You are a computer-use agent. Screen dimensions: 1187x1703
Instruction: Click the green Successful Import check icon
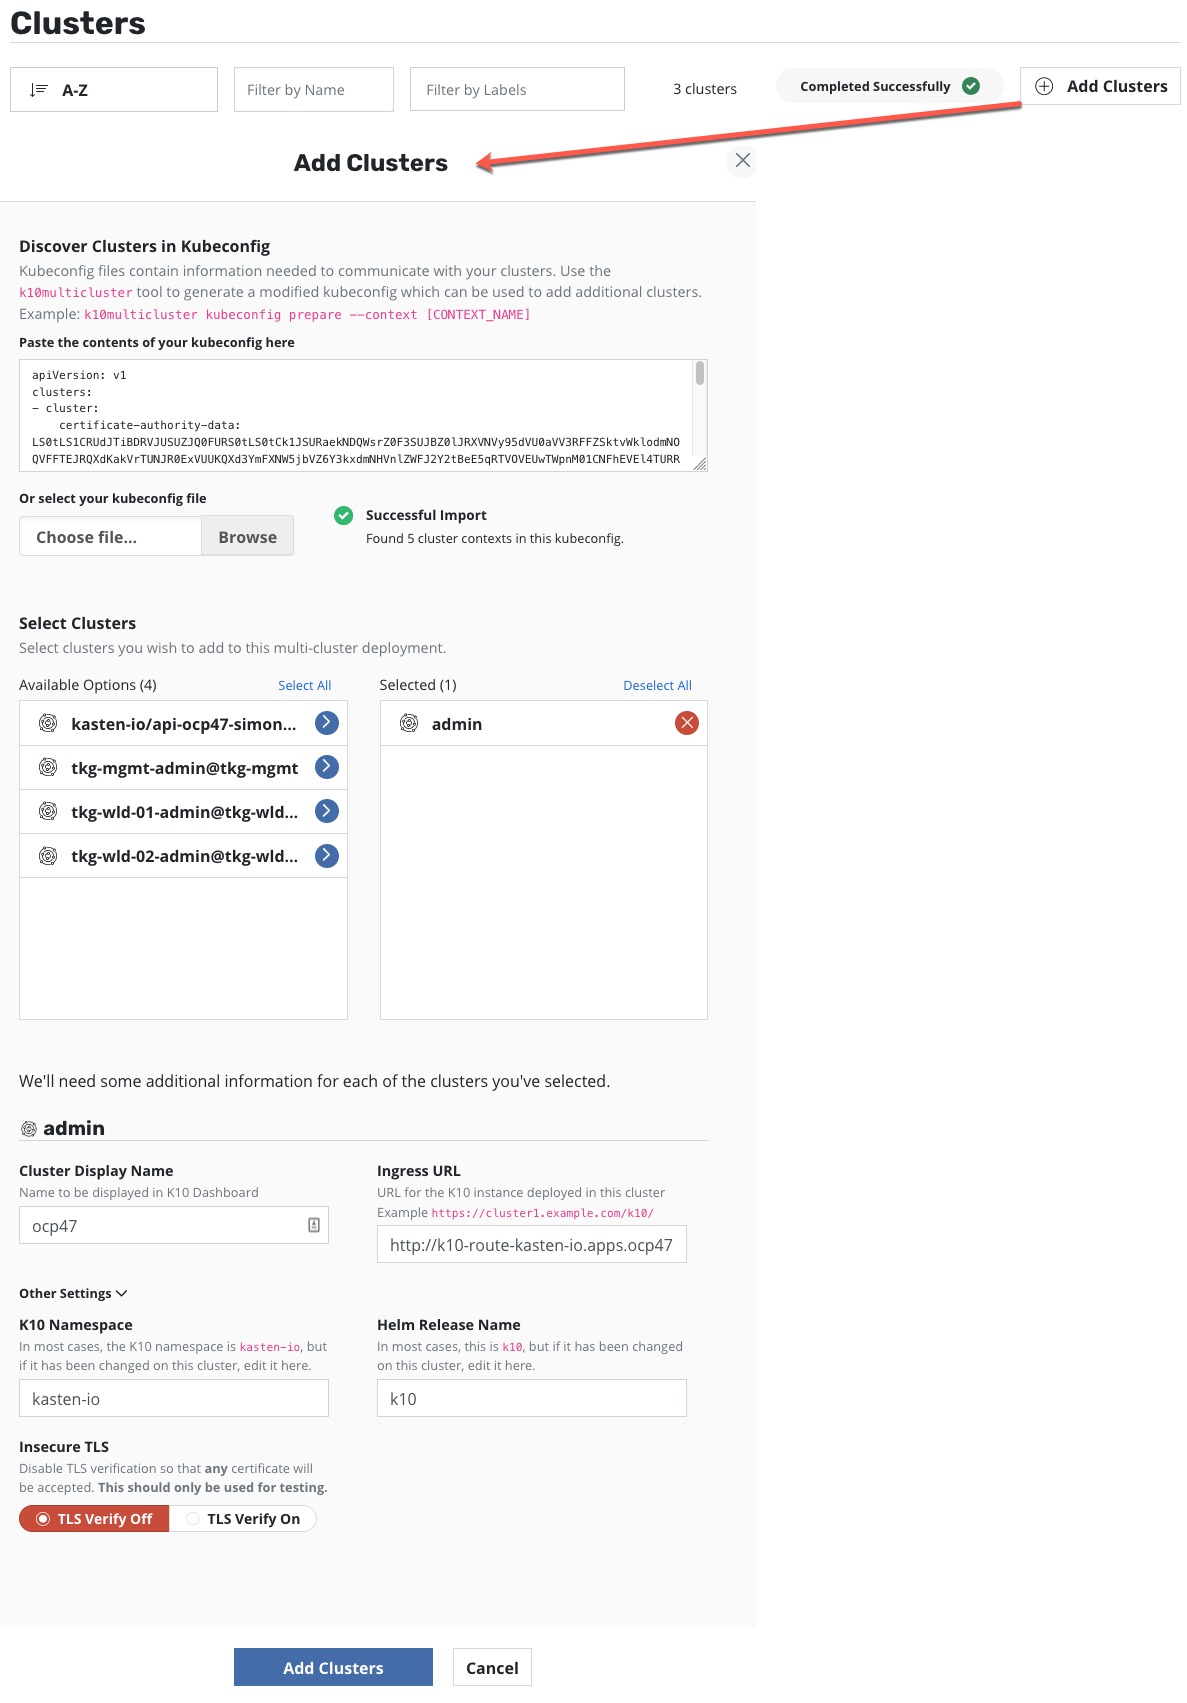pos(343,515)
